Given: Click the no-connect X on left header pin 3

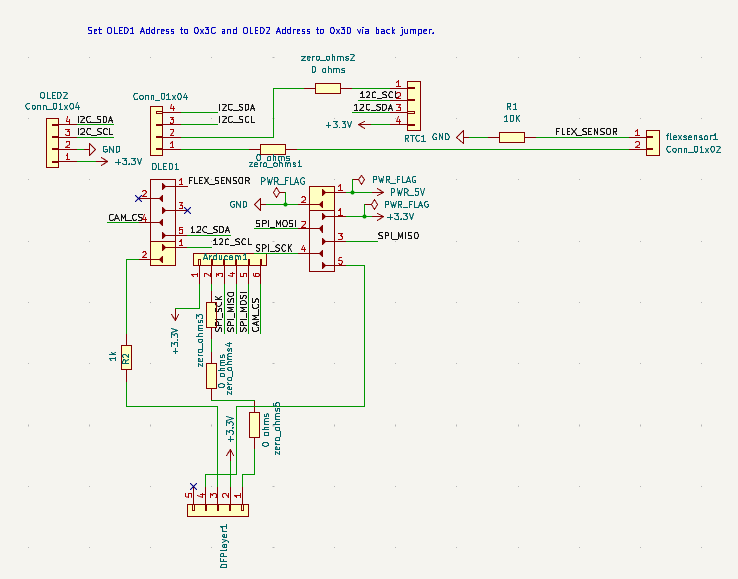Looking at the screenshot, I should pos(187,210).
